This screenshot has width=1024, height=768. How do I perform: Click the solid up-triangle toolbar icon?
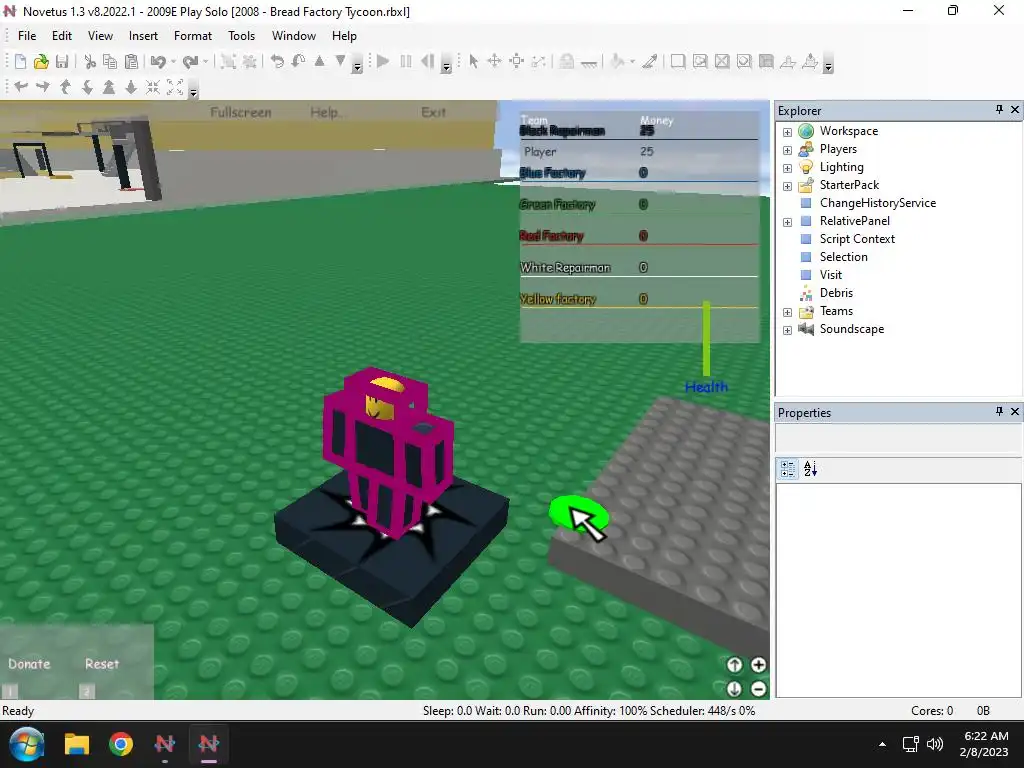click(x=319, y=61)
